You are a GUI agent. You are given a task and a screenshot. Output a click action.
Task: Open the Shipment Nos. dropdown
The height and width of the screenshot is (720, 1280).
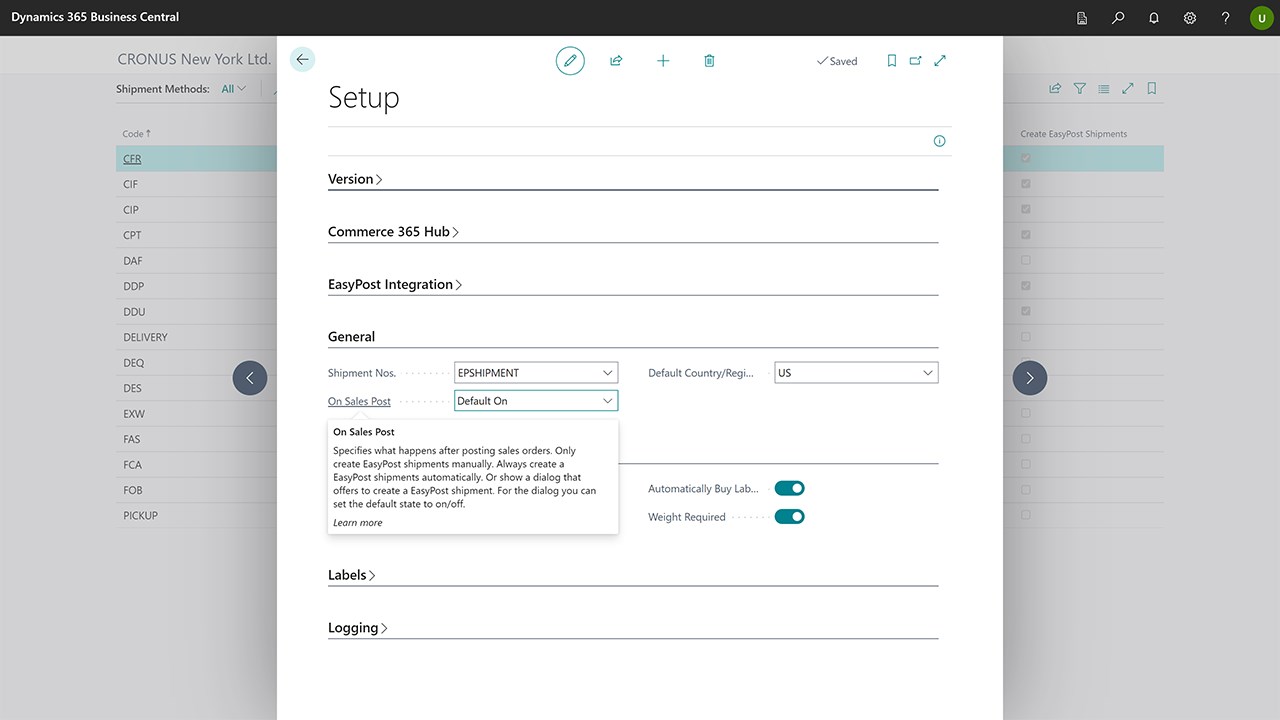tap(607, 373)
